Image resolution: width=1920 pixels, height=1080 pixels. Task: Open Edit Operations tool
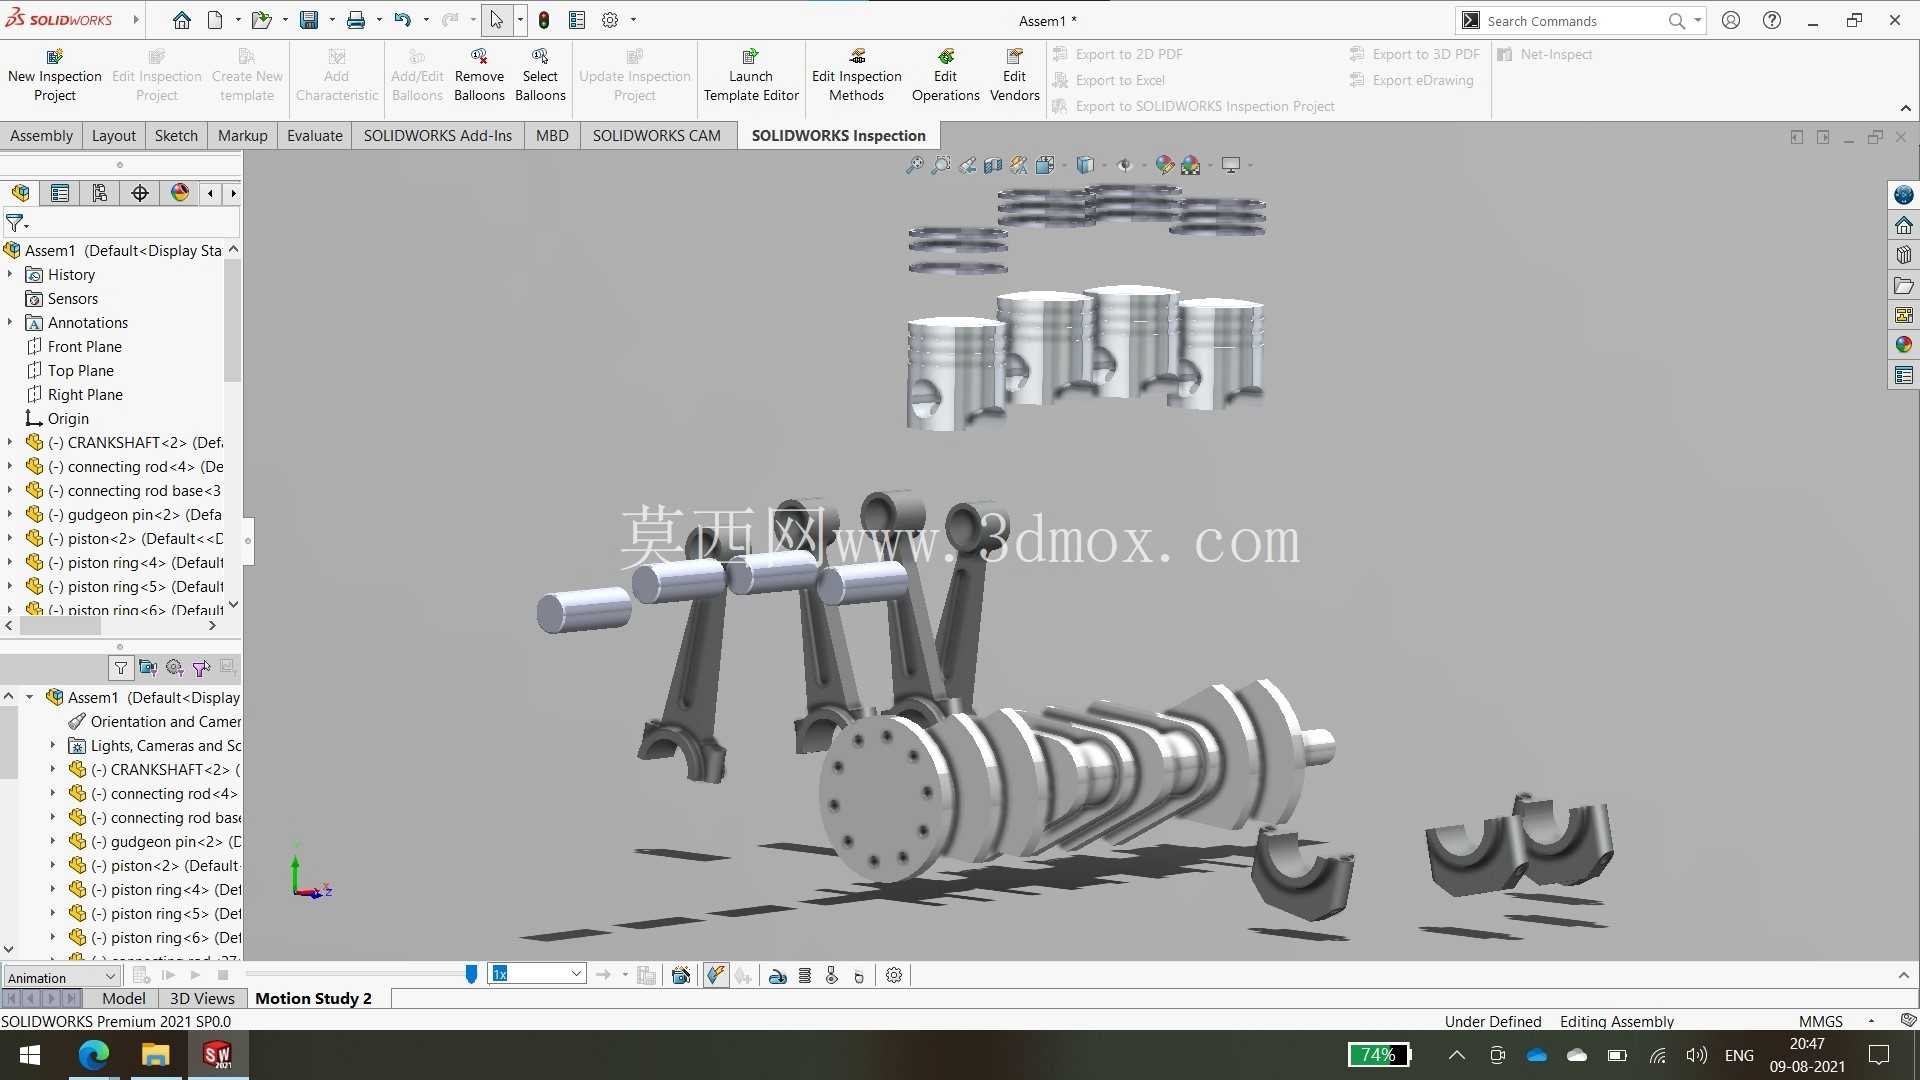(945, 75)
